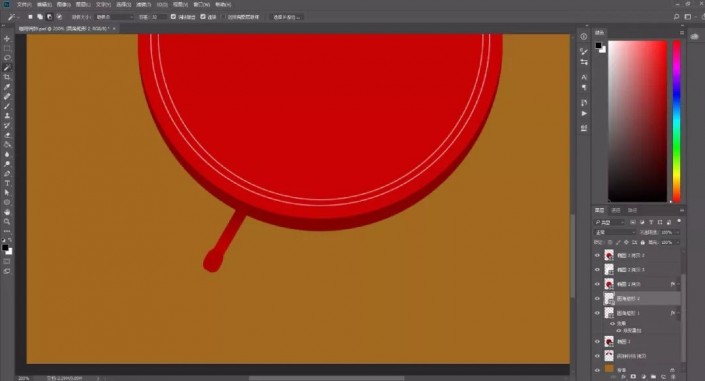Select the Crop tool
This screenshot has width=705, height=381.
pos(7,77)
